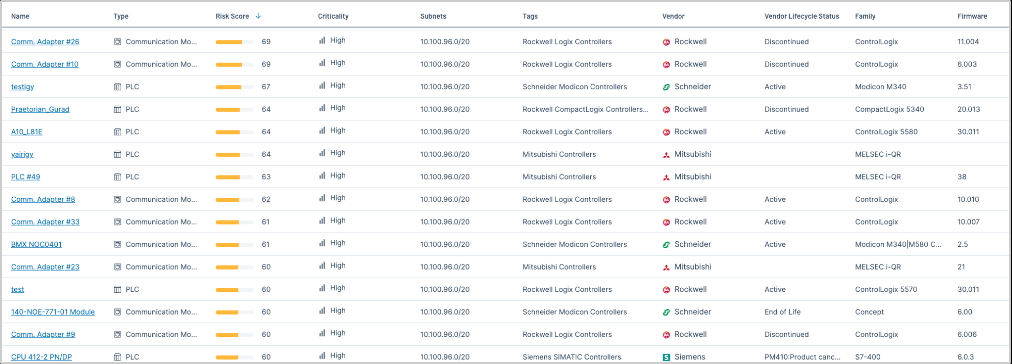The height and width of the screenshot is (364, 1012).
Task: Click firmware value 11.004
Action: coord(968,41)
